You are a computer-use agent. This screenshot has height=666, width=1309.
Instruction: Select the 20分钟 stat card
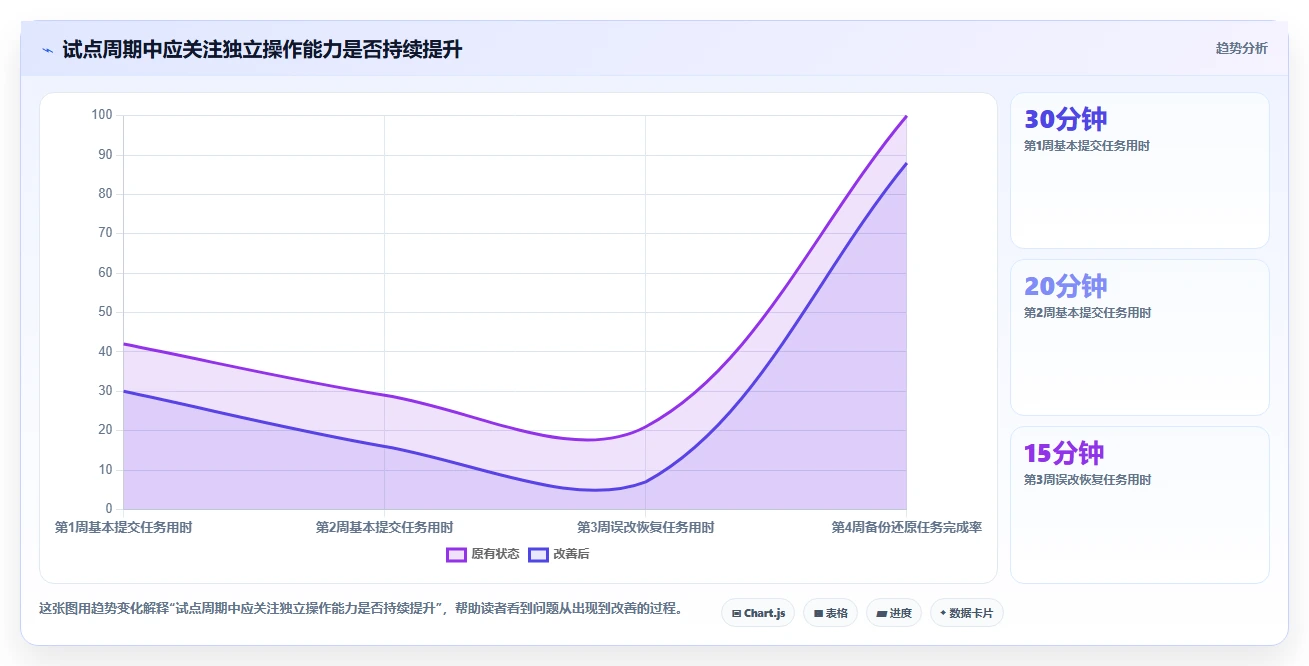pyautogui.click(x=1140, y=337)
